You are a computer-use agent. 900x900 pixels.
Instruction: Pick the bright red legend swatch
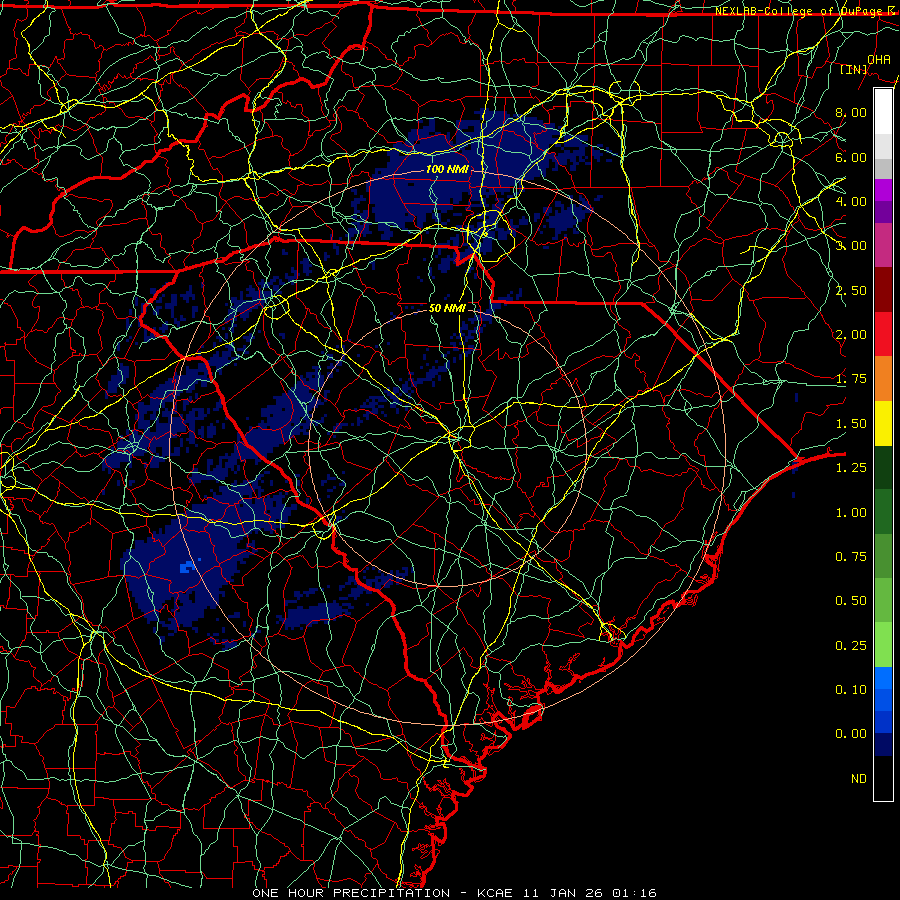click(883, 334)
